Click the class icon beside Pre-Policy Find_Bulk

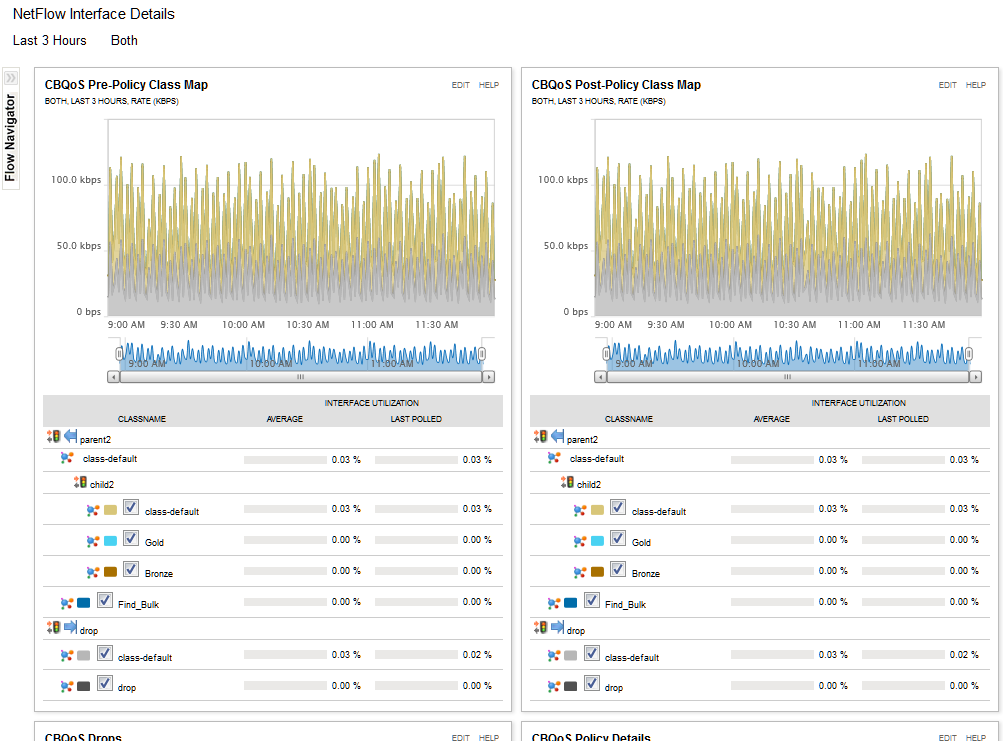[x=67, y=603]
